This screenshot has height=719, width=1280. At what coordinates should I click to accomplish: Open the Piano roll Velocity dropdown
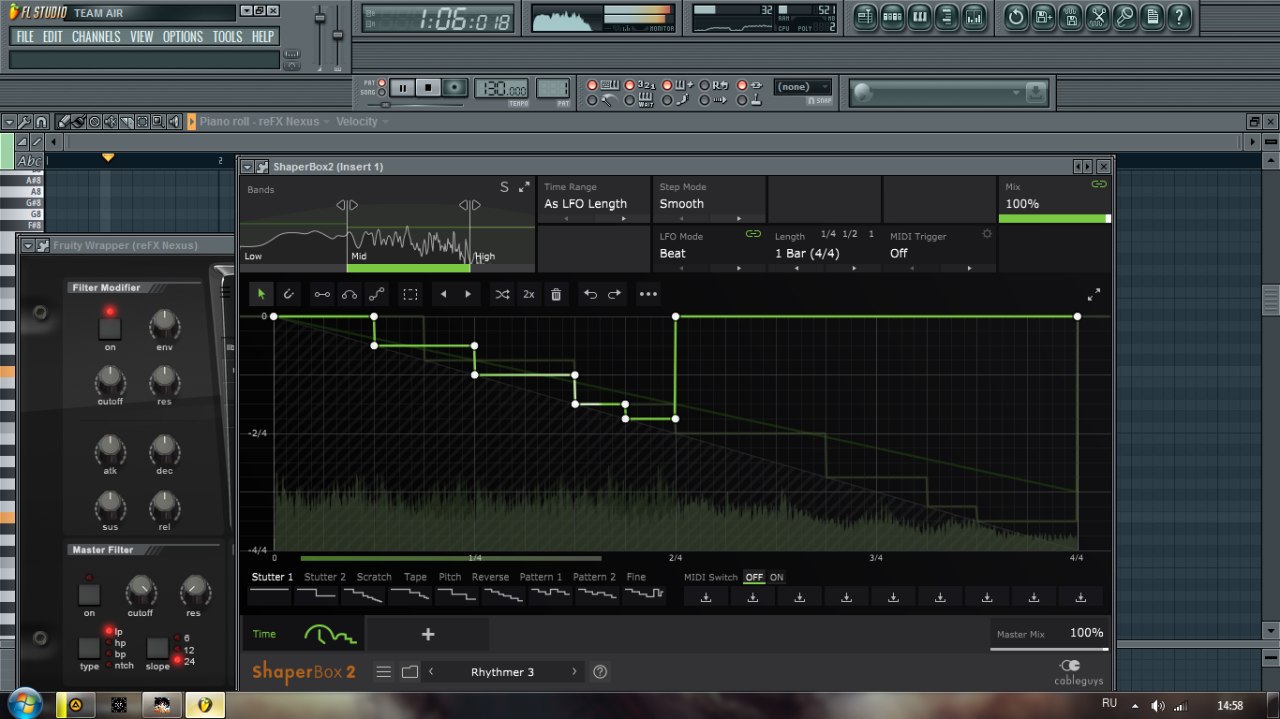pyautogui.click(x=362, y=122)
